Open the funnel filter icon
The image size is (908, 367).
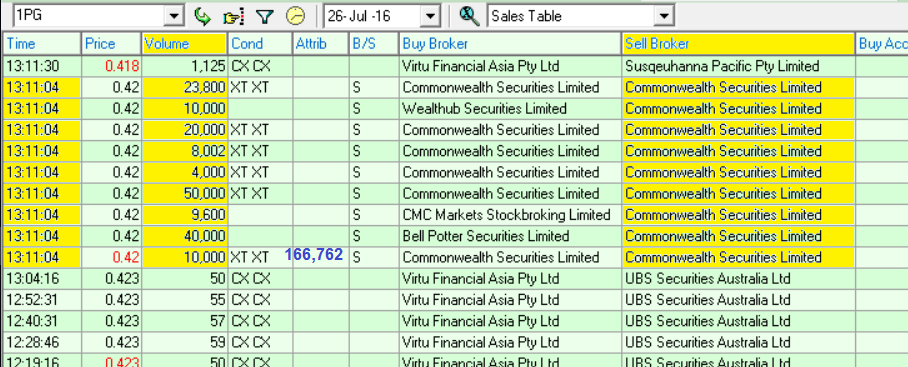[265, 16]
